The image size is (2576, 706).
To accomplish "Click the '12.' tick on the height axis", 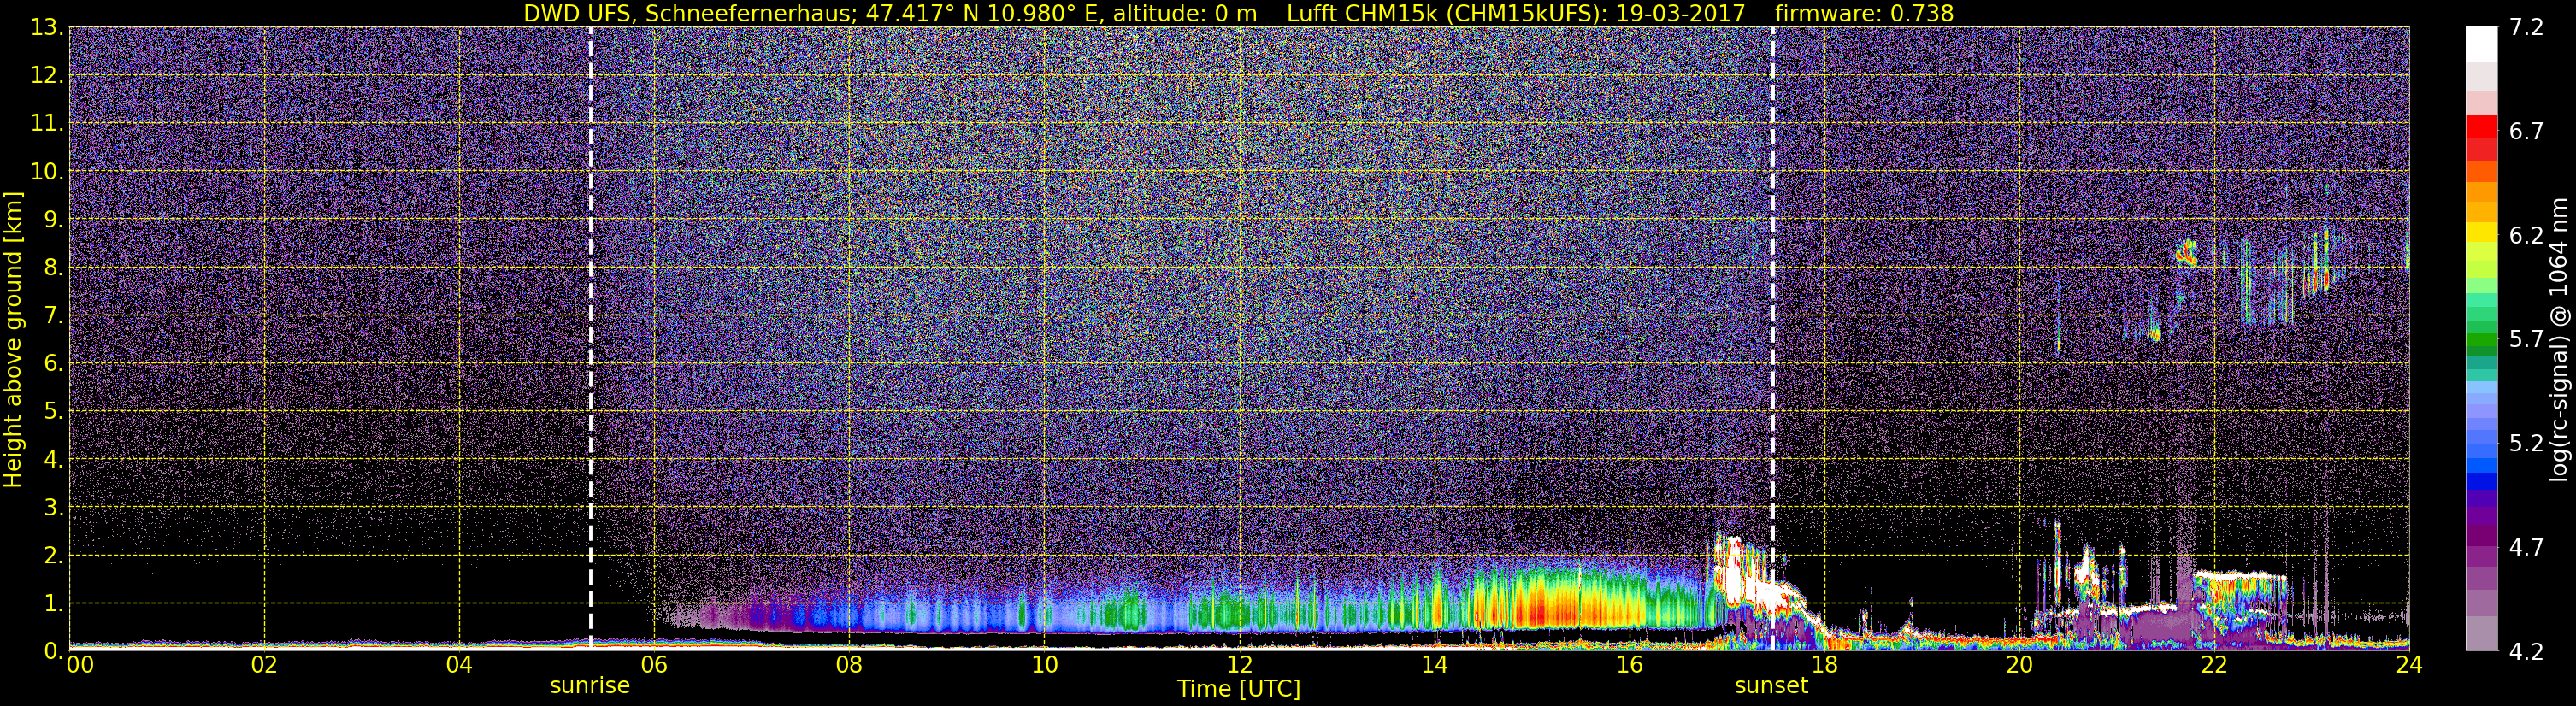I will coord(48,76).
